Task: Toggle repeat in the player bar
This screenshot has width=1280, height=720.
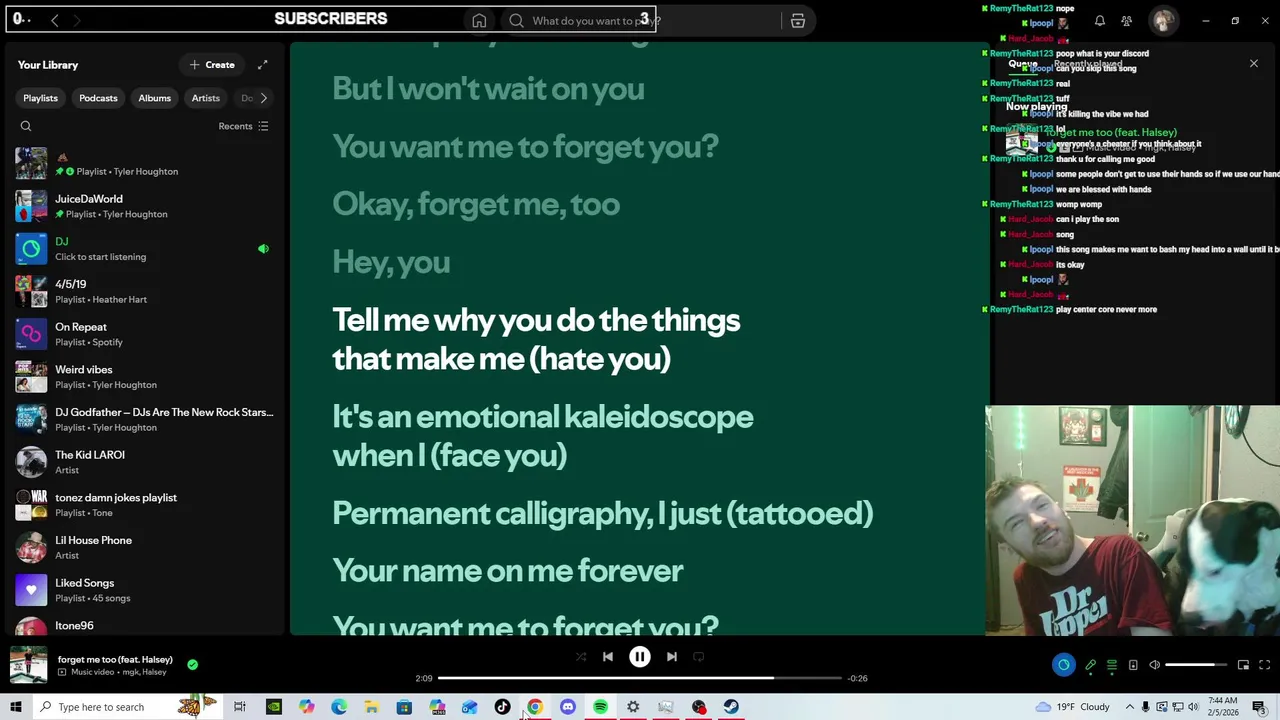Action: click(699, 657)
